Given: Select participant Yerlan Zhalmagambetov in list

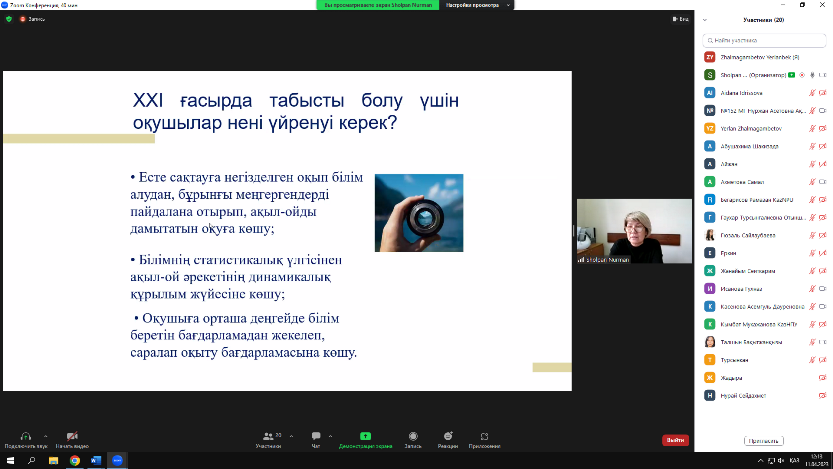Looking at the screenshot, I should pyautogui.click(x=756, y=128).
